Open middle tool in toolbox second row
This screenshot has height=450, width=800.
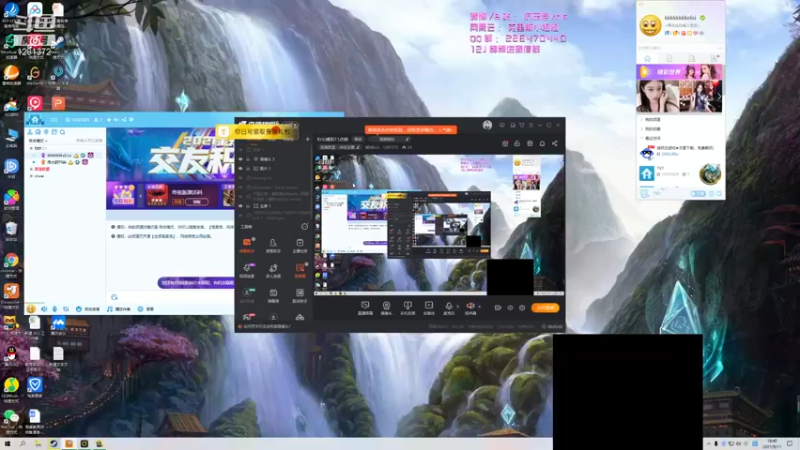point(273,270)
